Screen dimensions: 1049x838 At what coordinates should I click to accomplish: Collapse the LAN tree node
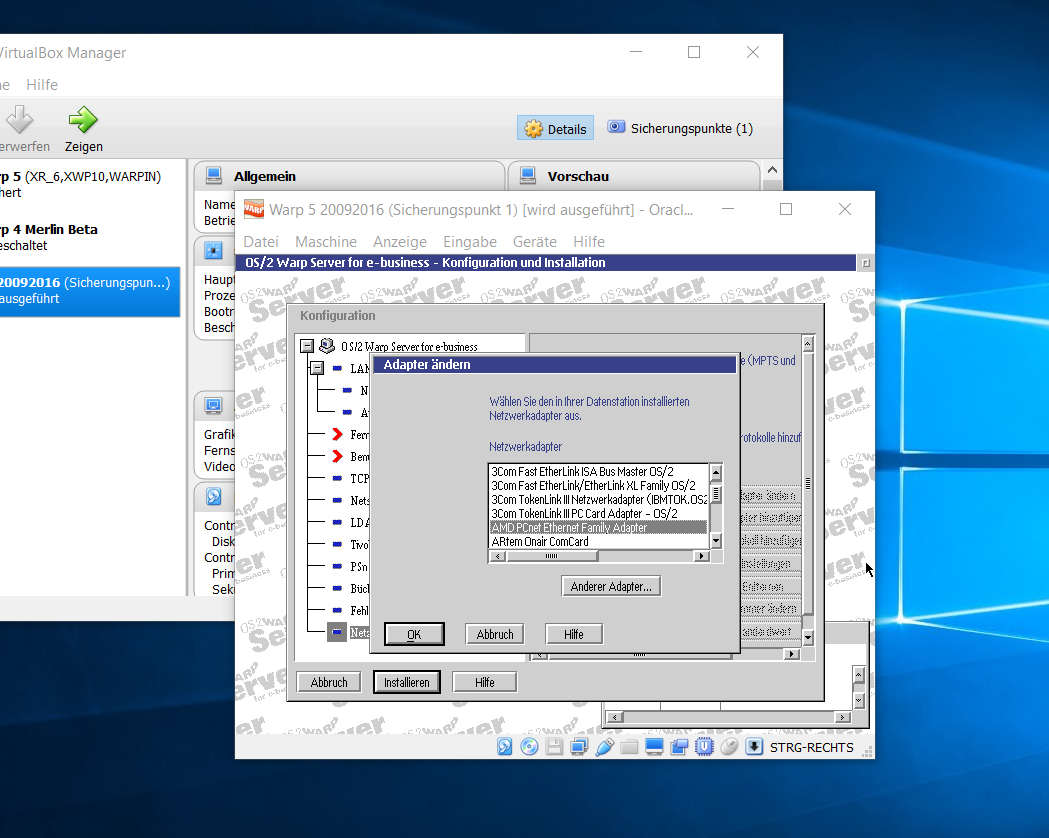pos(317,368)
